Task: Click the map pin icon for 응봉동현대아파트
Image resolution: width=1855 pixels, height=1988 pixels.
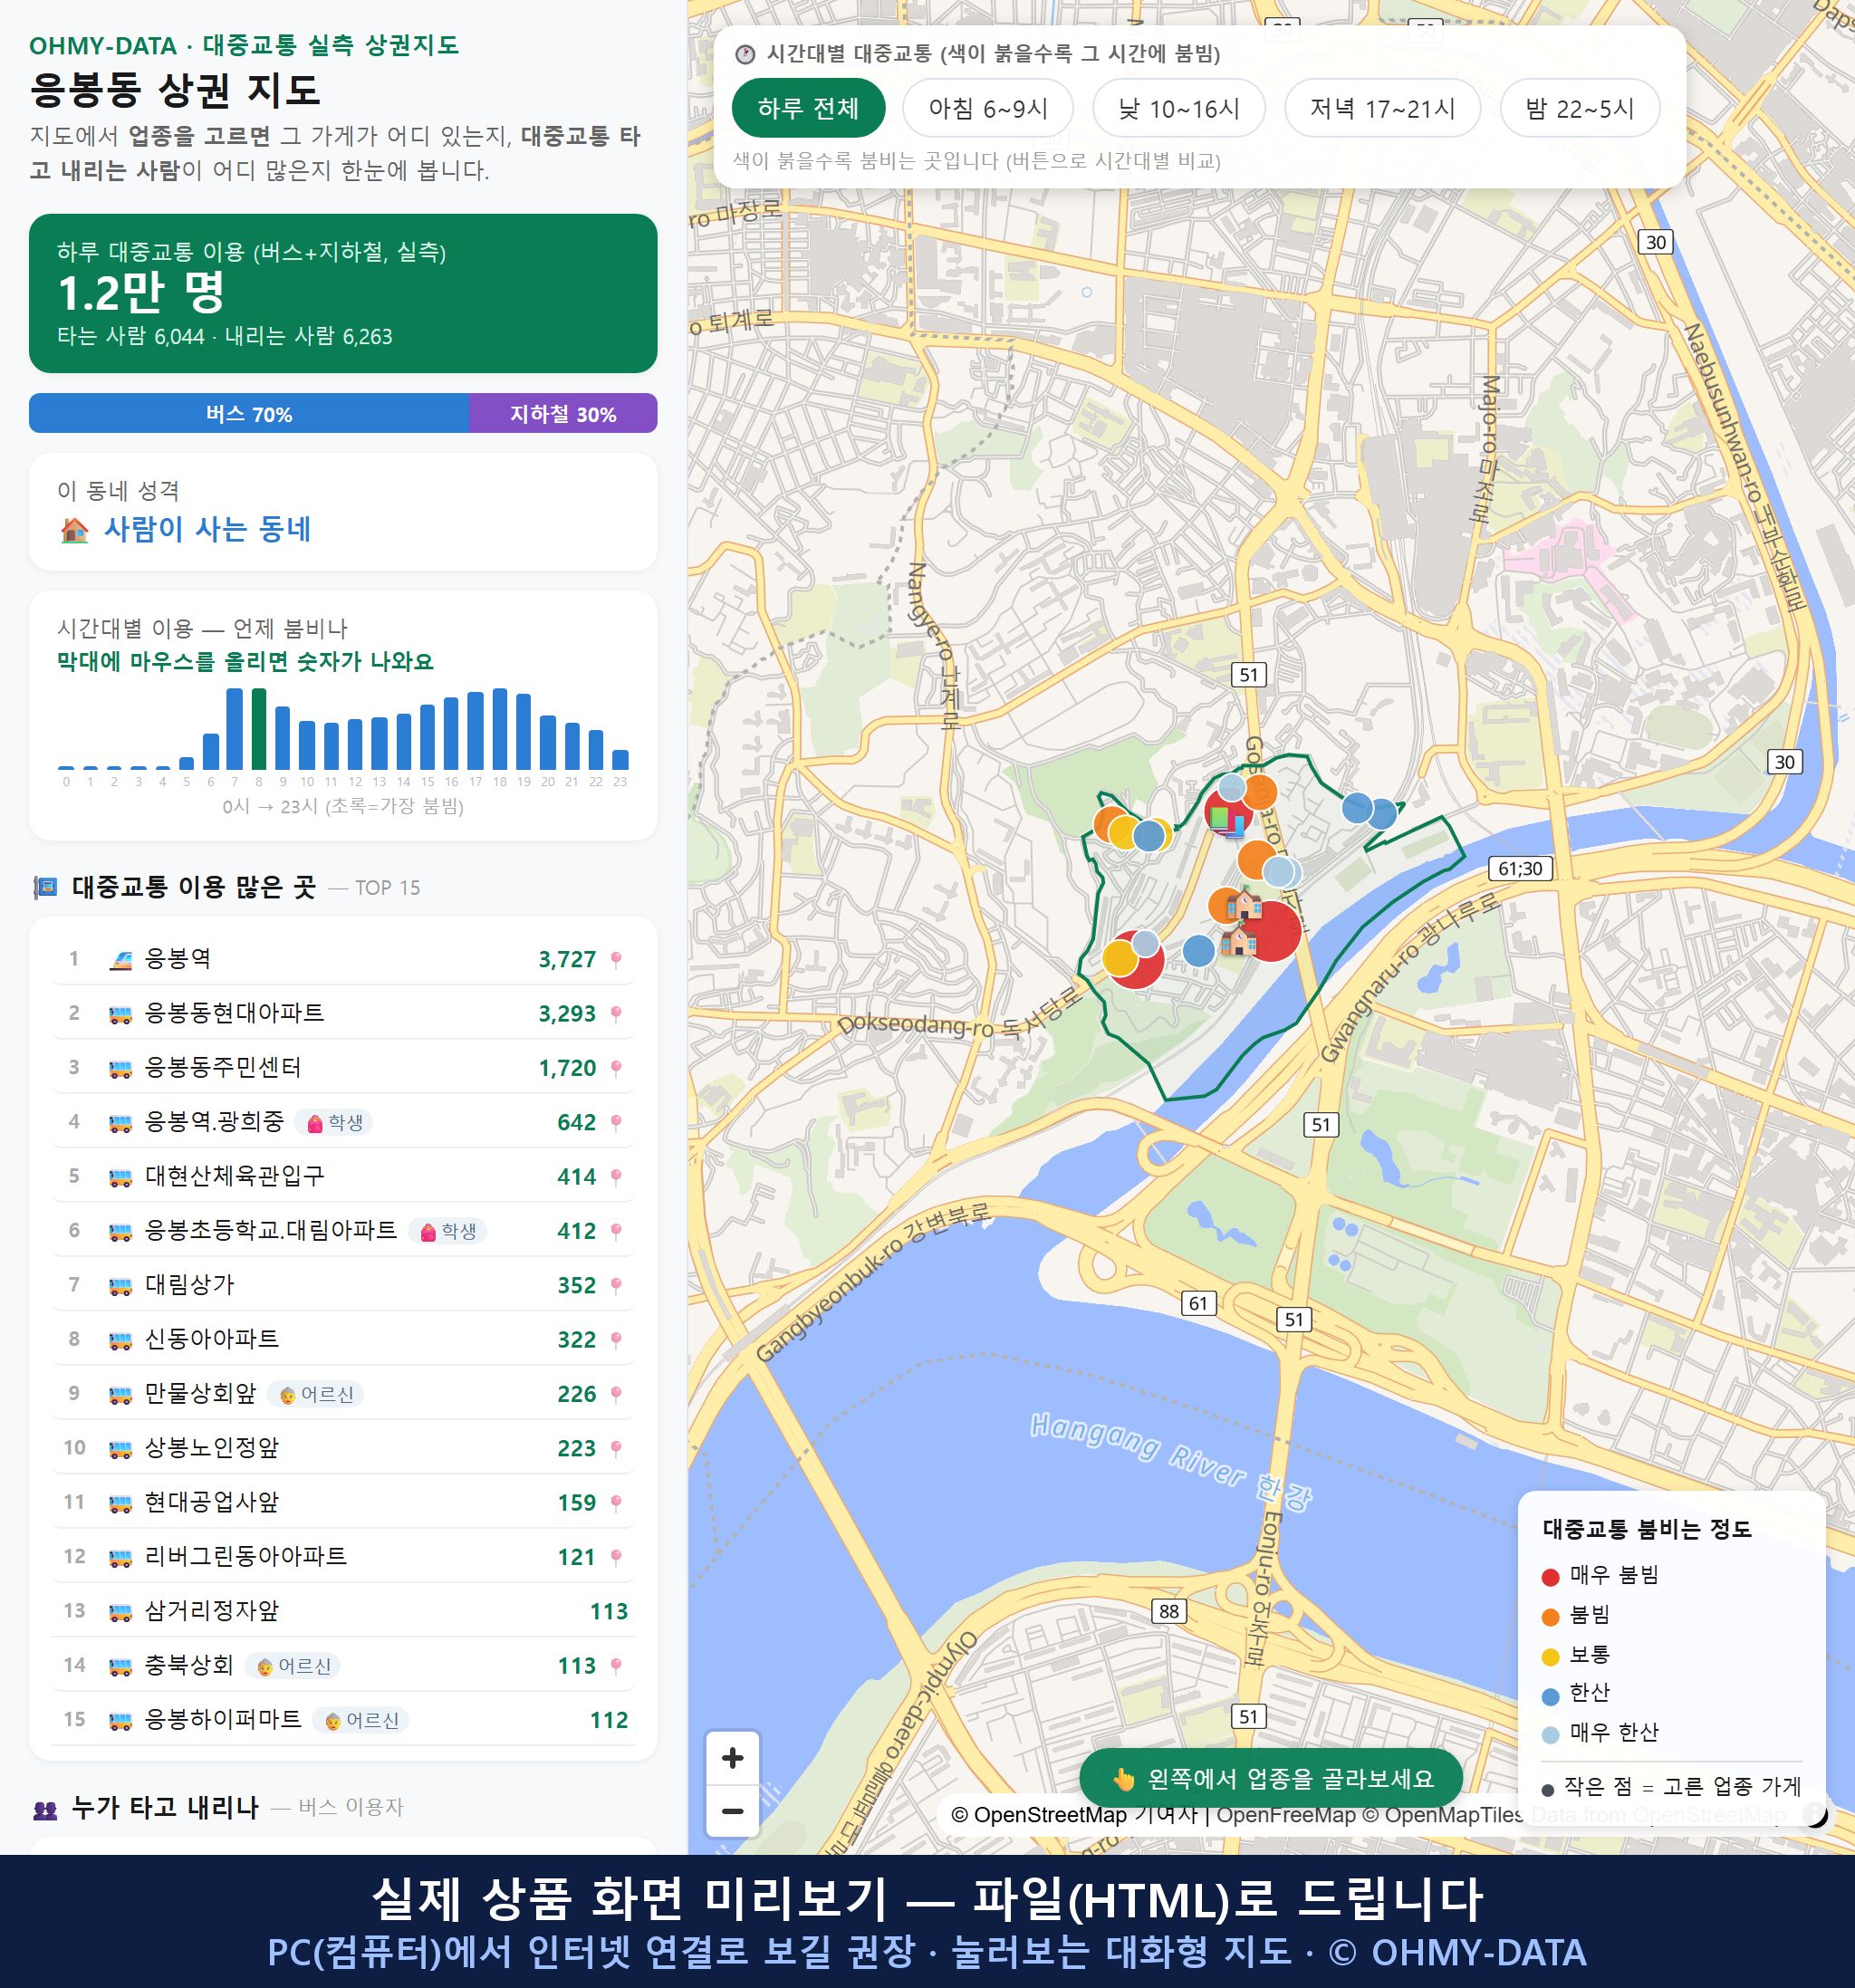Action: 616,1014
